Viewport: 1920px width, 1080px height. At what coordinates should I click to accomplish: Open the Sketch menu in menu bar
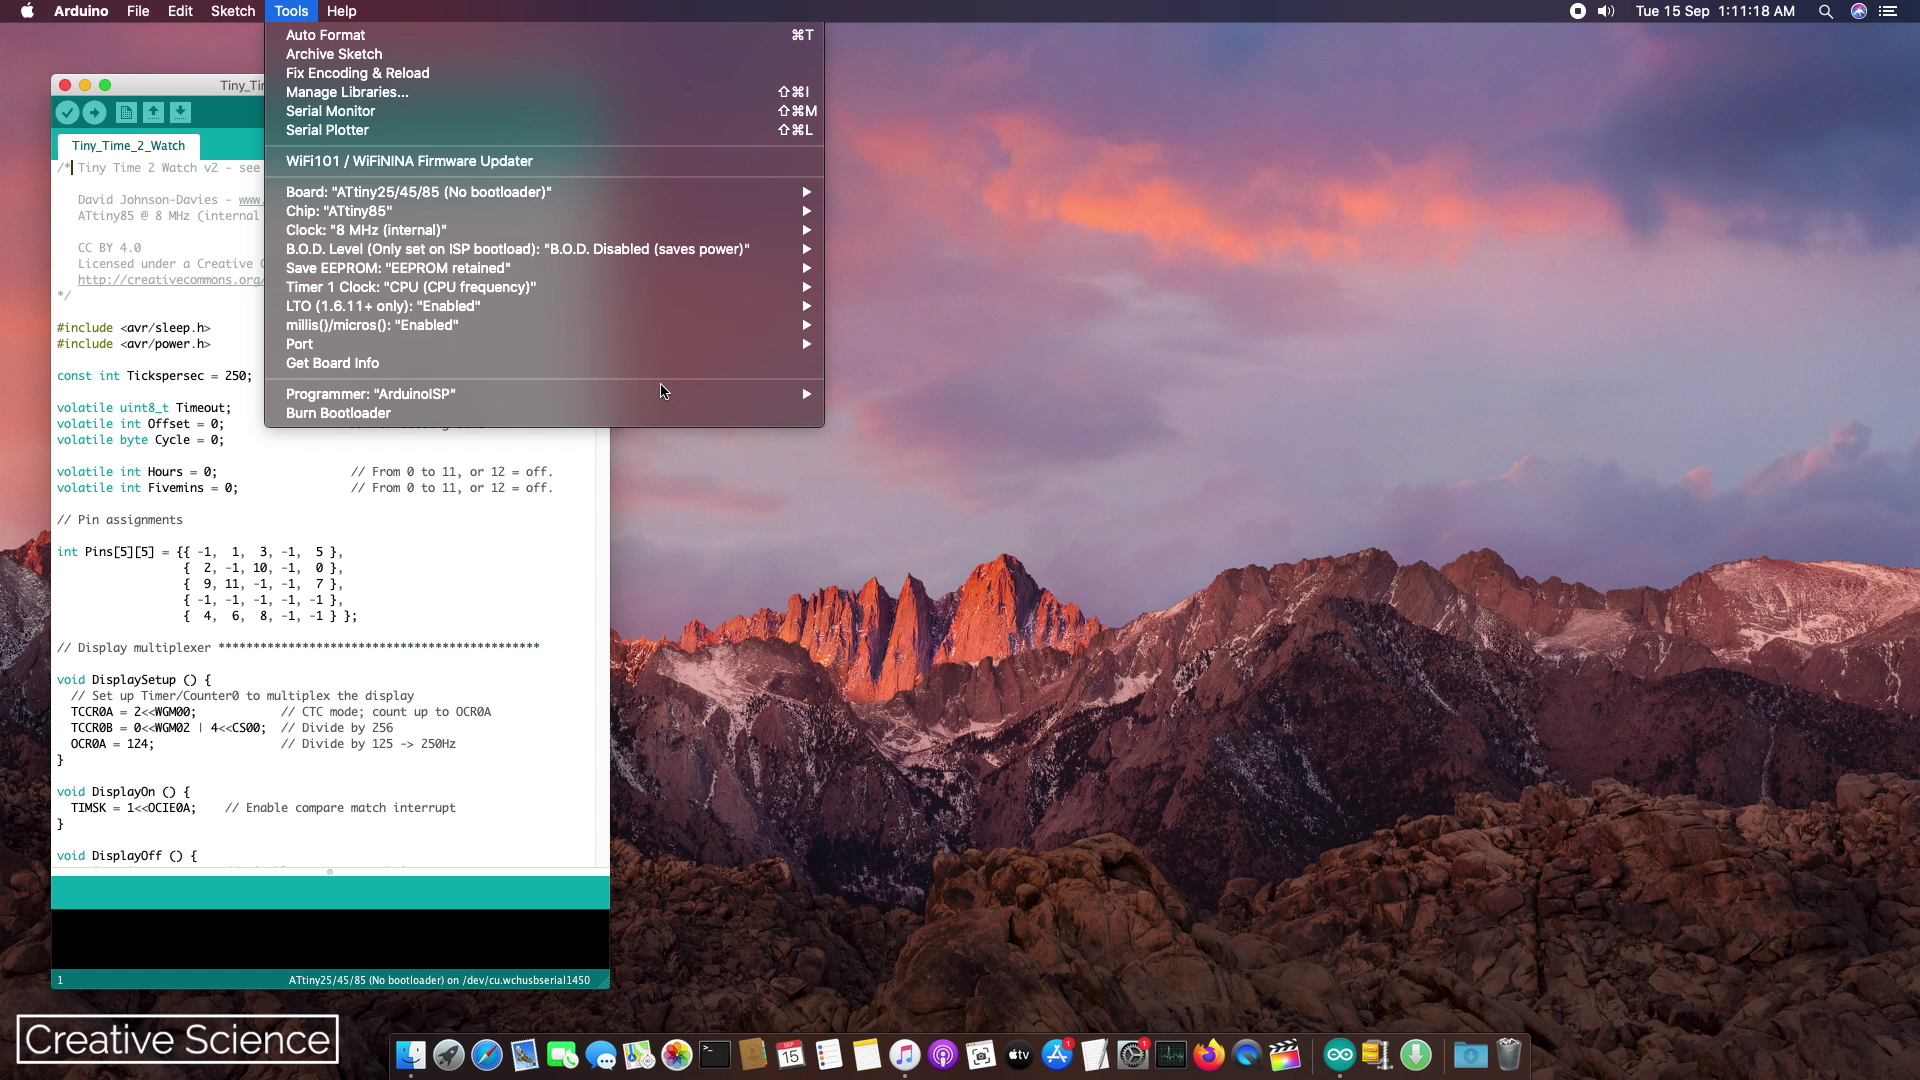coord(233,11)
